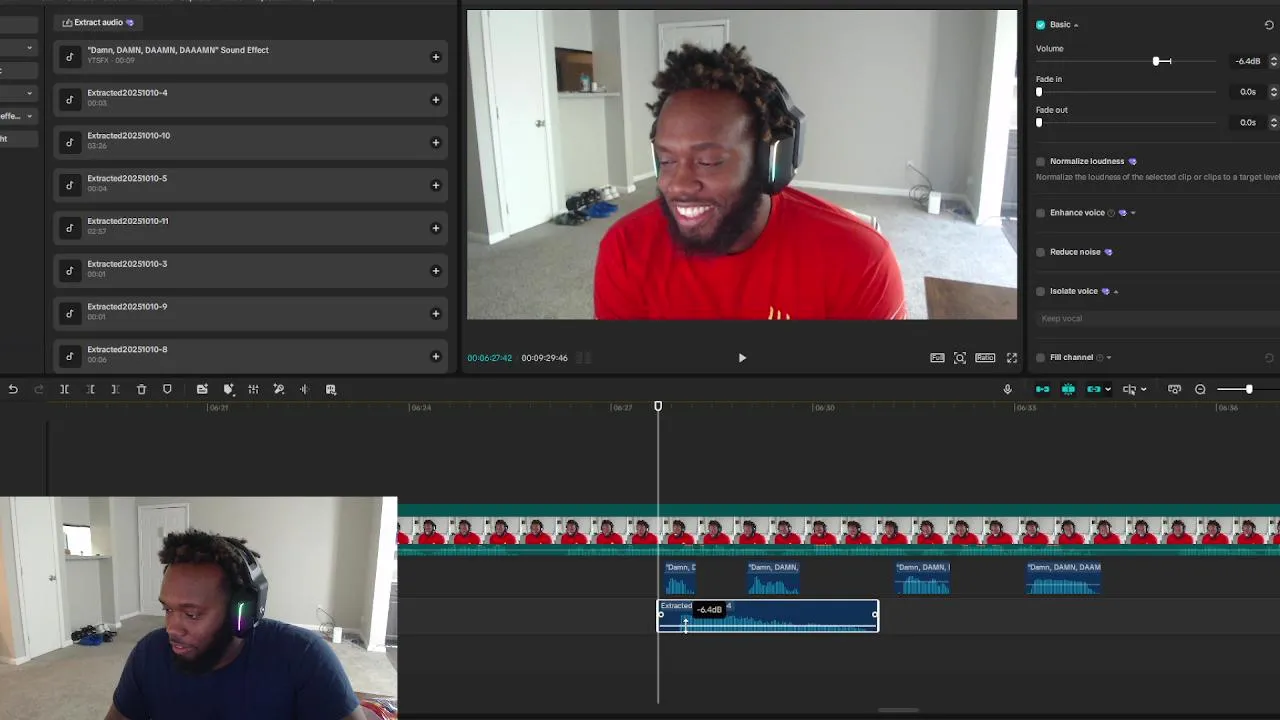Add 'Damn, DAMN' Sound Effect to timeline
Image resolution: width=1280 pixels, height=720 pixels.
pos(435,57)
